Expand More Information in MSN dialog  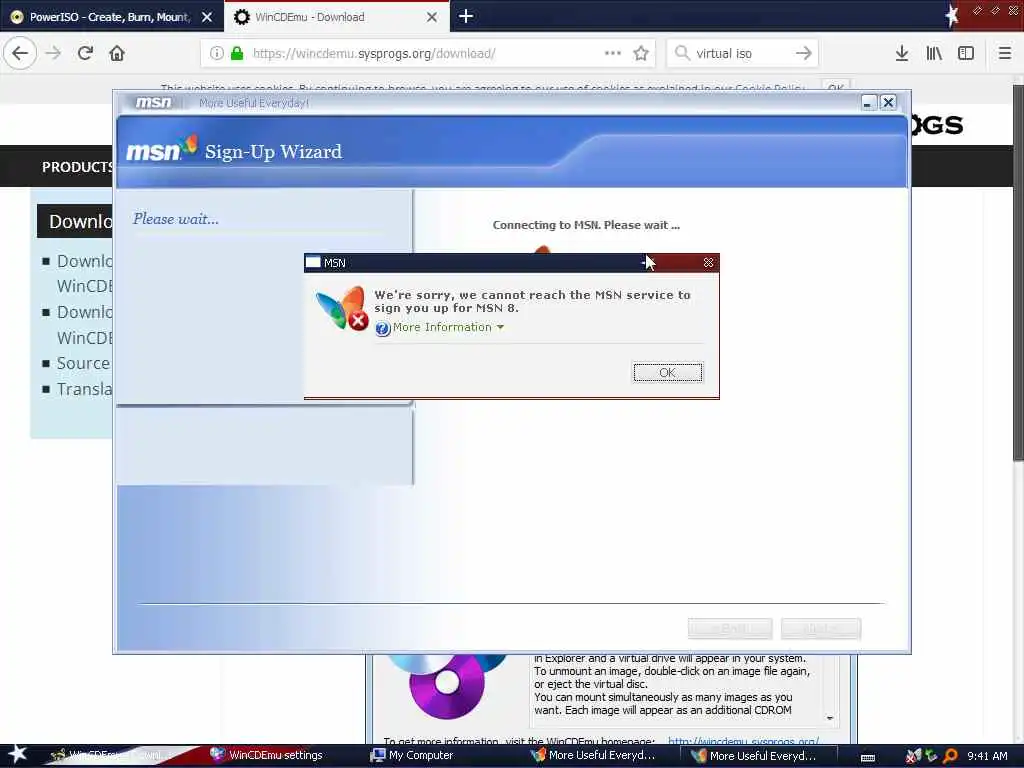(x=448, y=327)
